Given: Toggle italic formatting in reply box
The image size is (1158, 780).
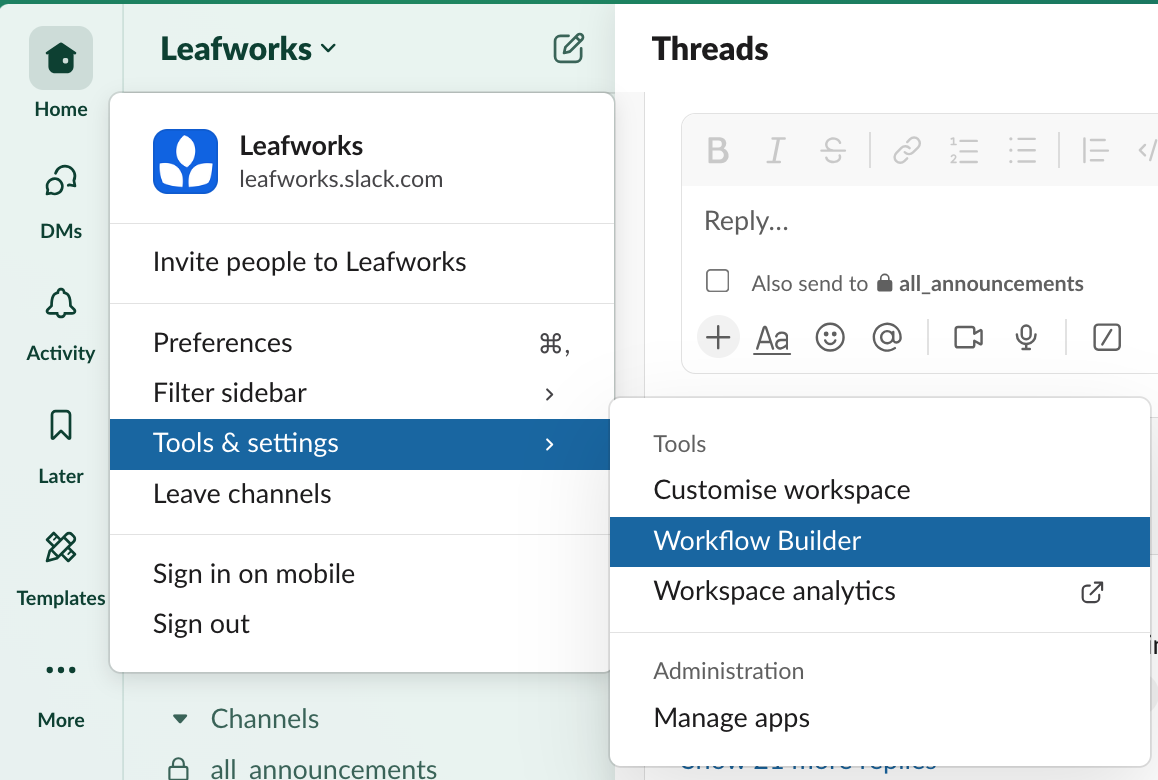Looking at the screenshot, I should tap(775, 151).
